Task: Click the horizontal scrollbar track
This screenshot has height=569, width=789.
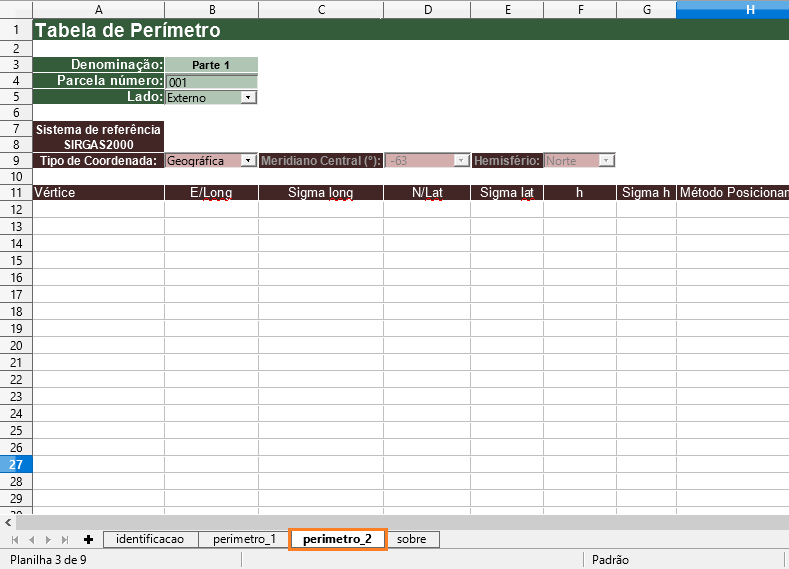Action: (400, 521)
